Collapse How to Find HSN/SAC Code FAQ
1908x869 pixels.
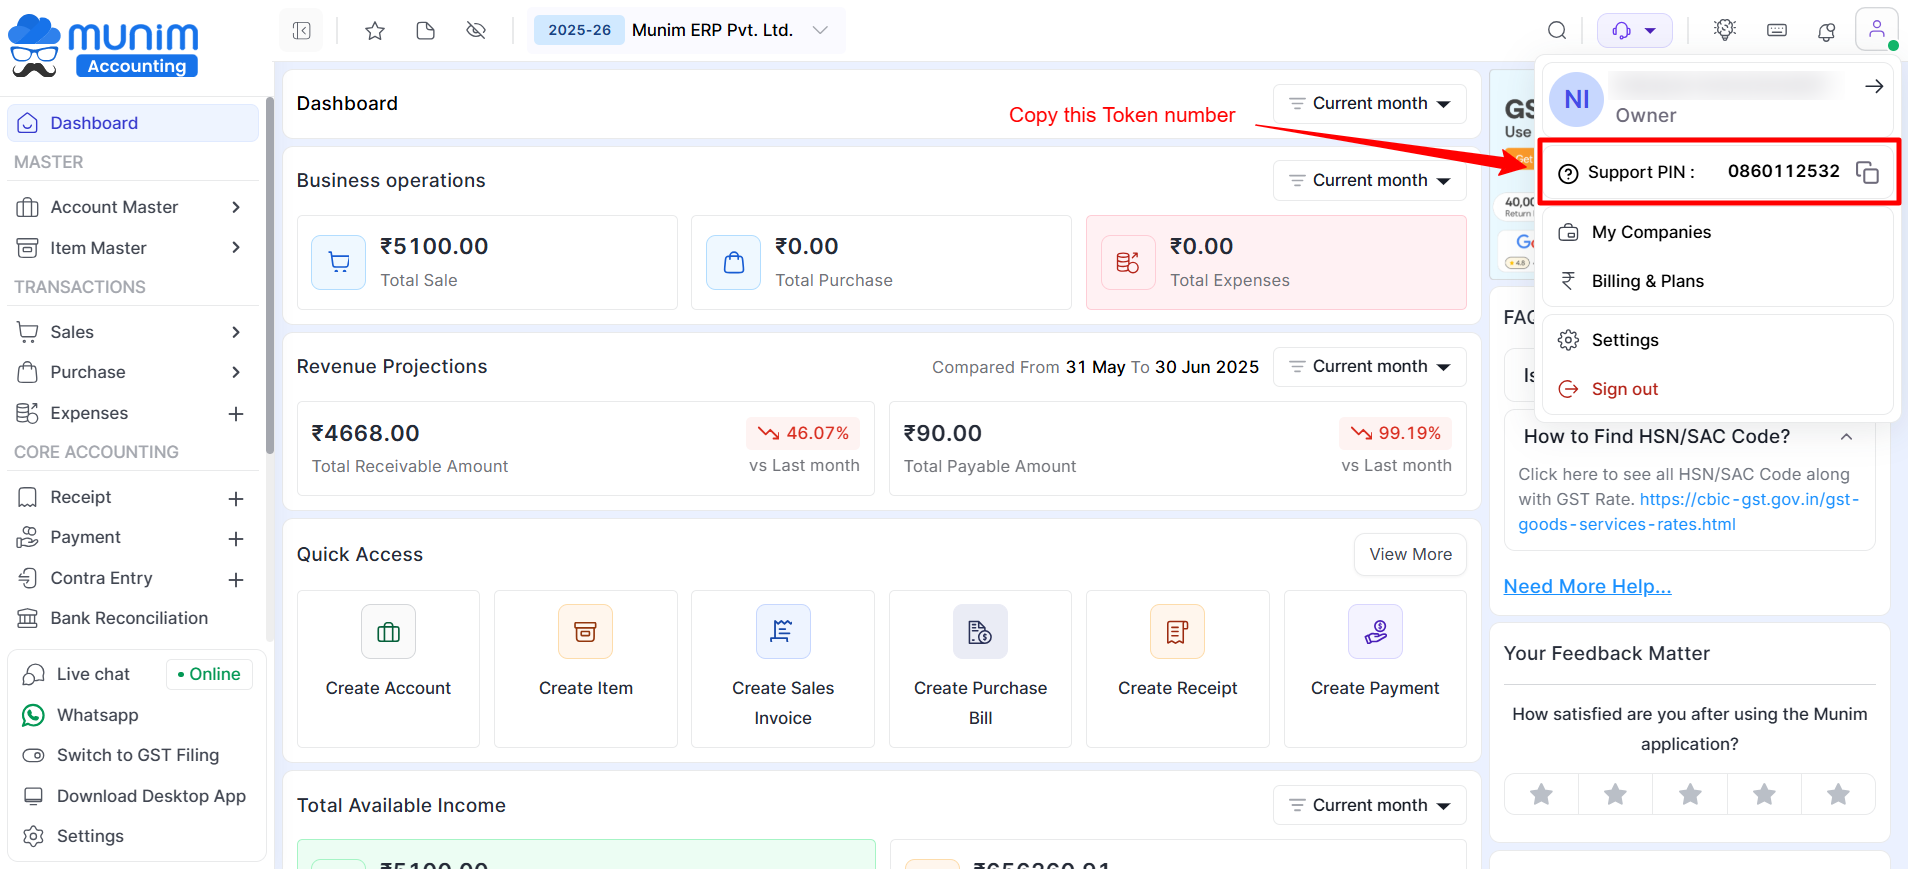[x=1846, y=437]
